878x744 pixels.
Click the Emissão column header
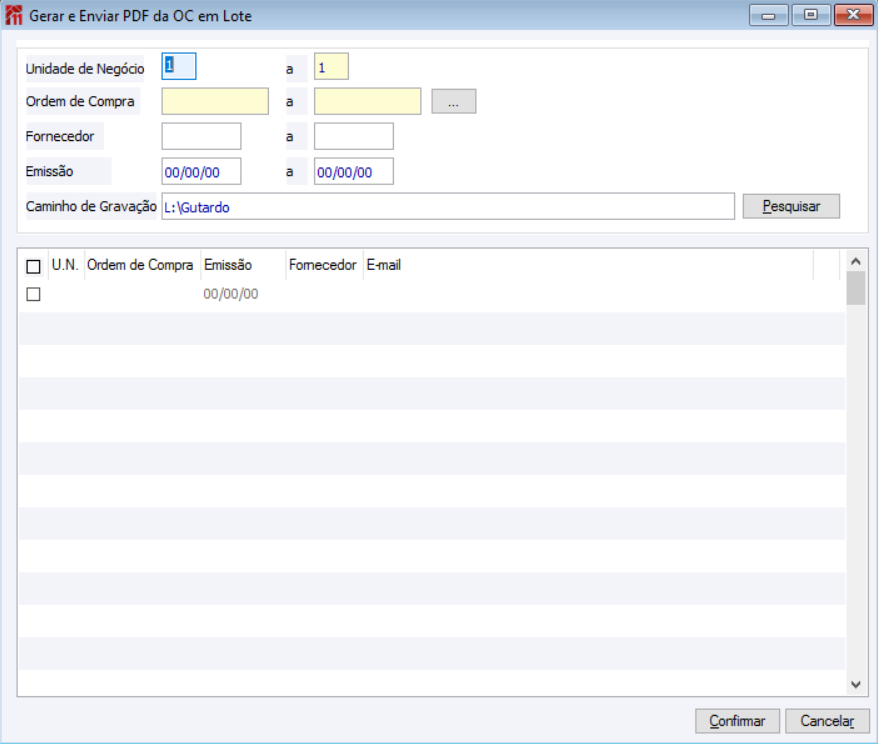[242, 265]
